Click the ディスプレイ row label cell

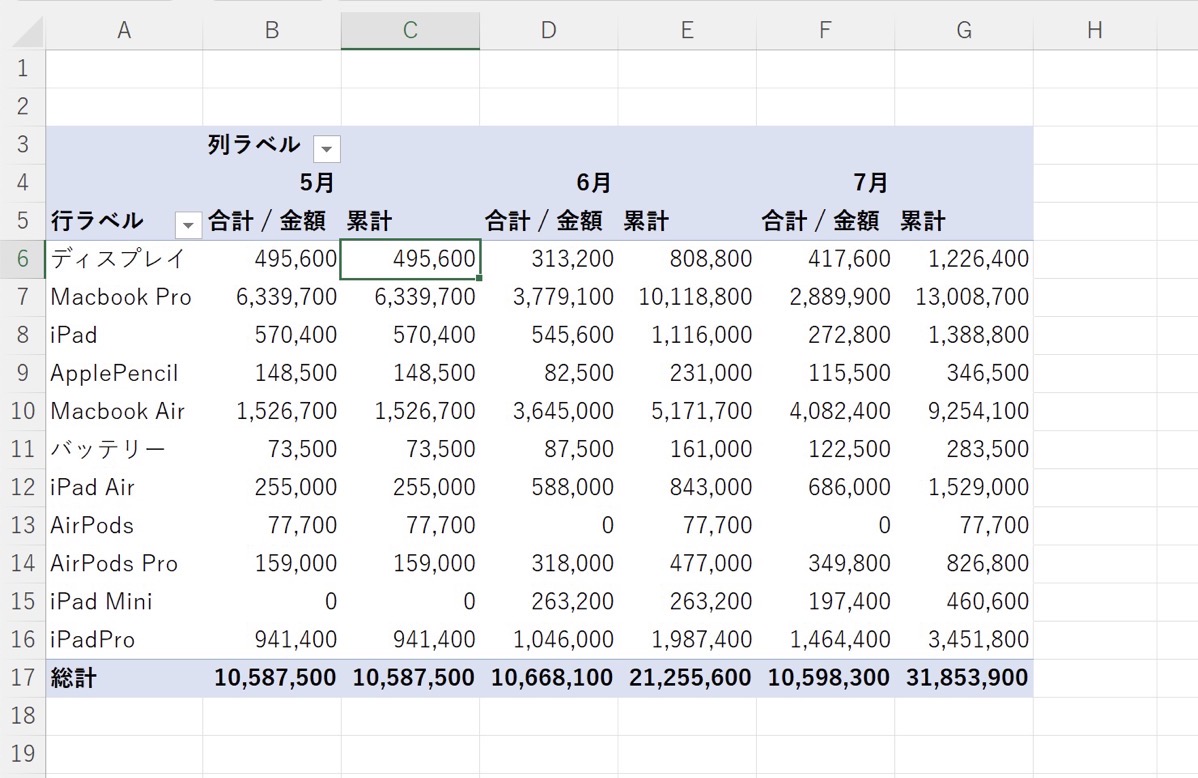pos(124,259)
